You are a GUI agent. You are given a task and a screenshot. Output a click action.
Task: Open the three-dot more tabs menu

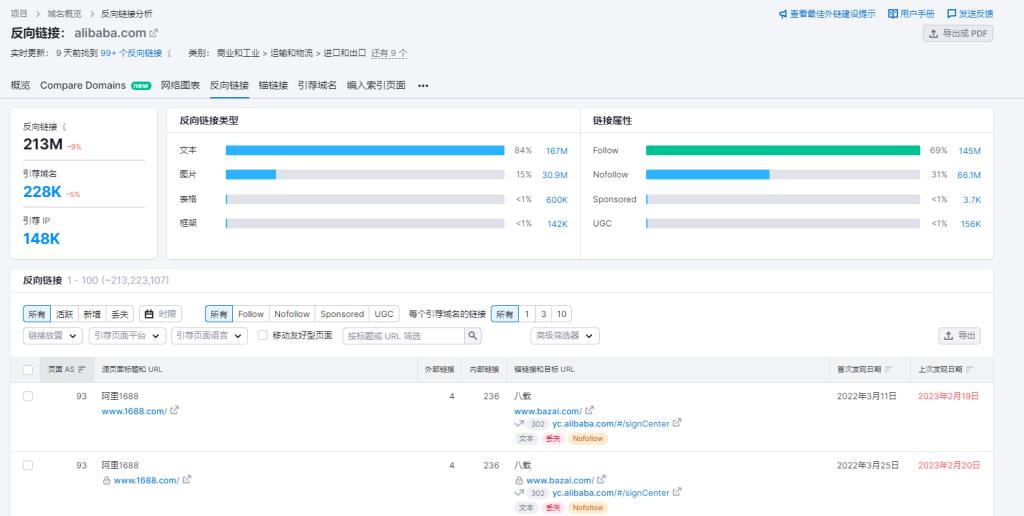click(423, 86)
